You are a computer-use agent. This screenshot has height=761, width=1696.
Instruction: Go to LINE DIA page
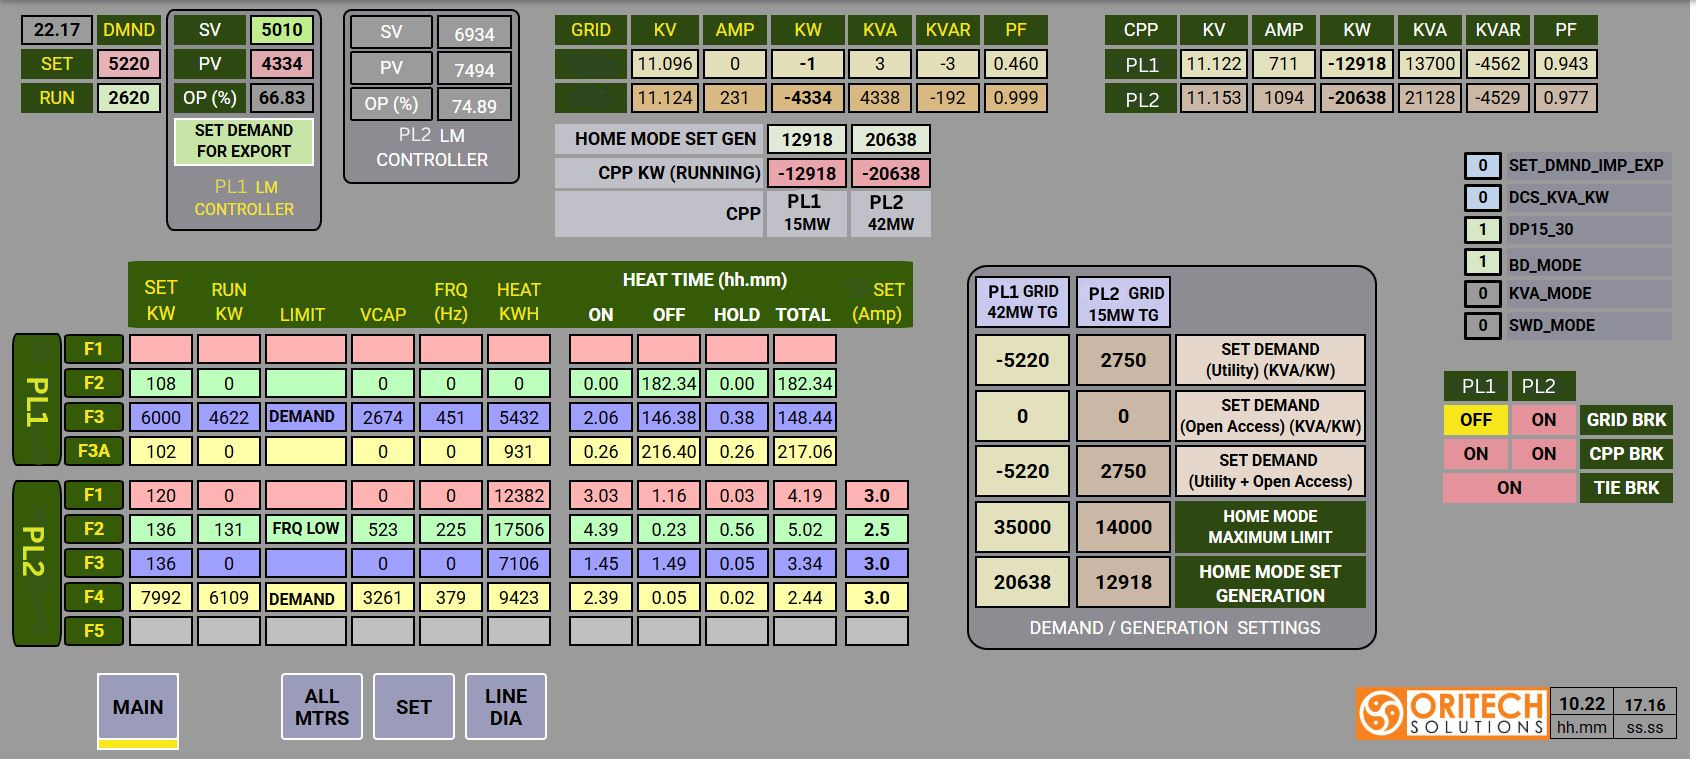tap(506, 707)
